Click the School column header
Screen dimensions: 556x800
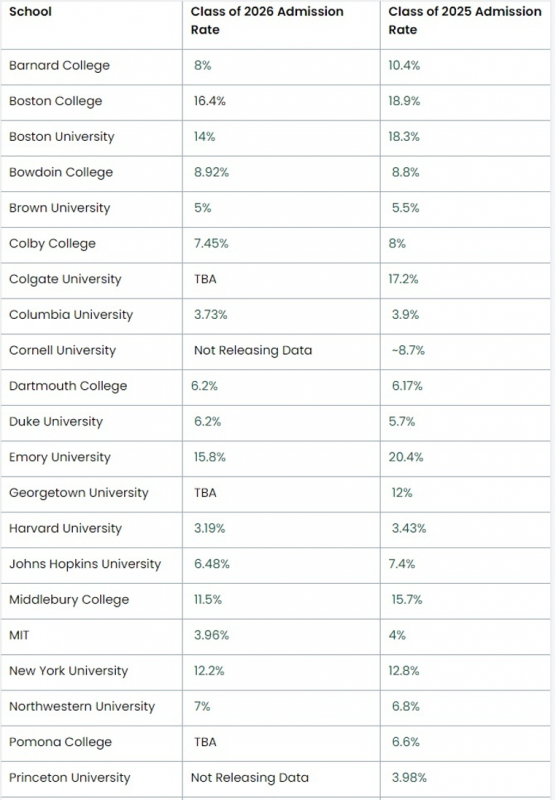tap(30, 11)
